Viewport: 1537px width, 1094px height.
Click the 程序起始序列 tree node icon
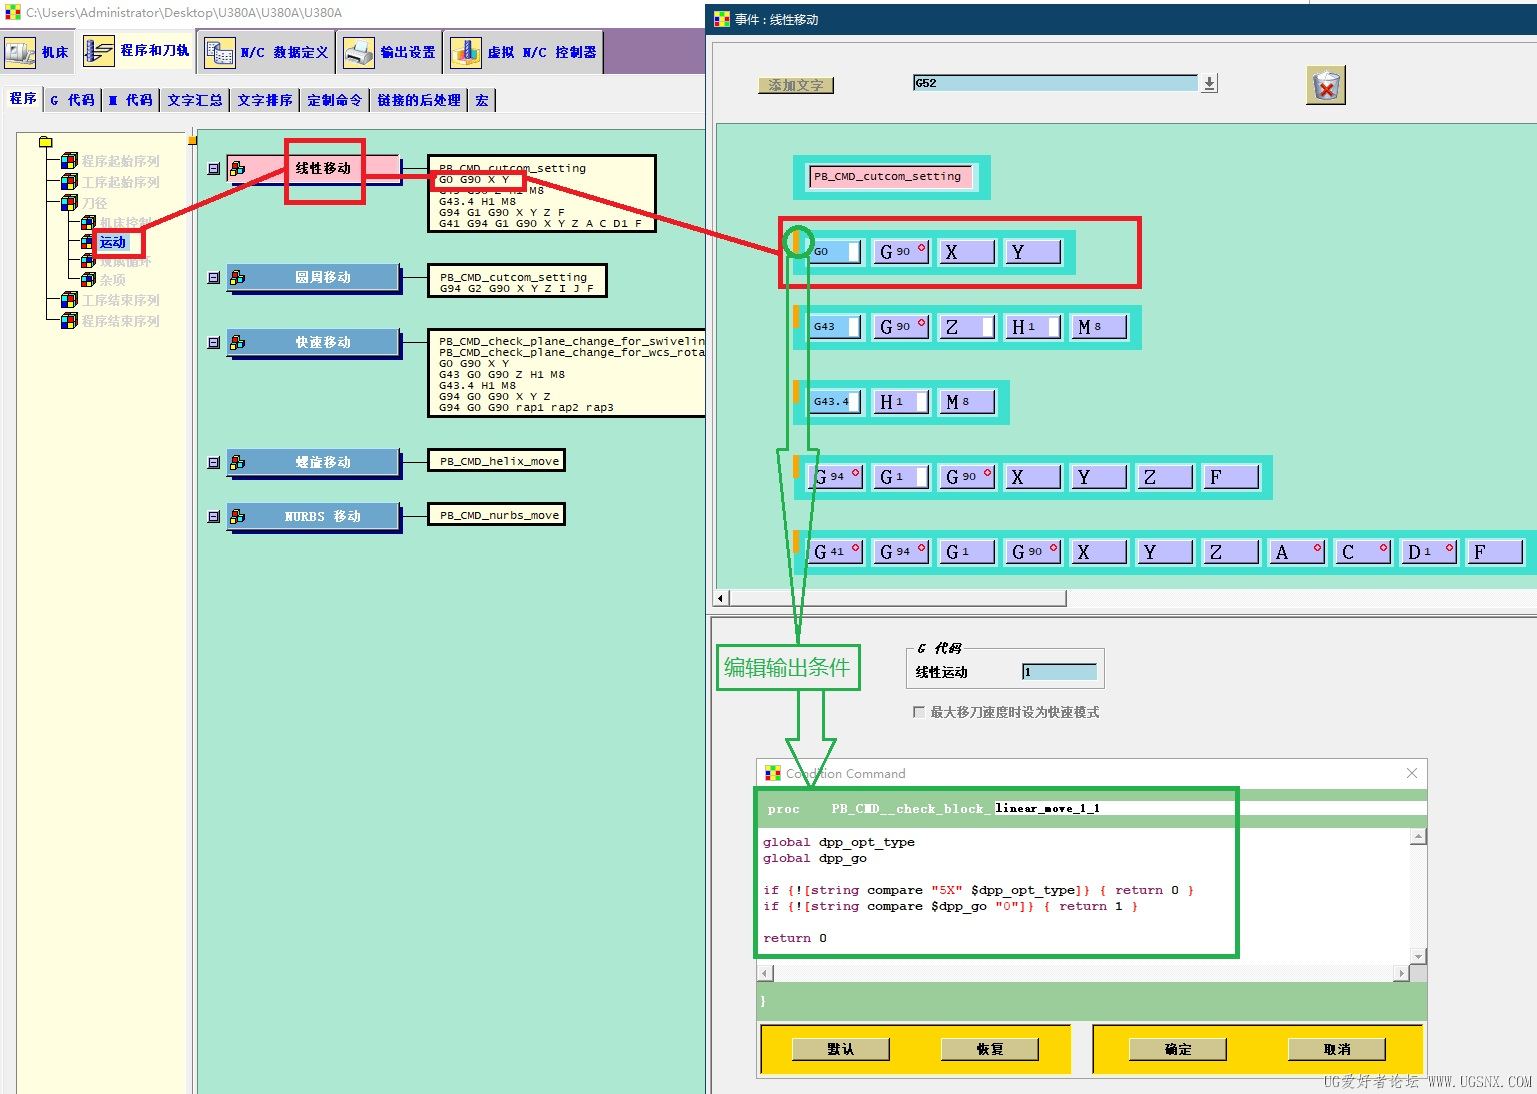tap(69, 161)
